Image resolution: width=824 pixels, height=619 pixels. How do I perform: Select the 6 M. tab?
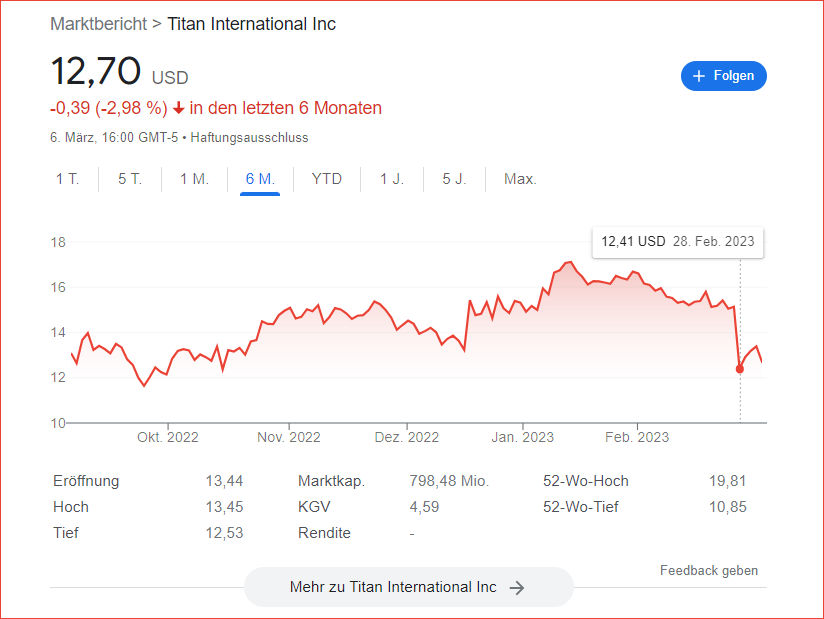tap(260, 179)
